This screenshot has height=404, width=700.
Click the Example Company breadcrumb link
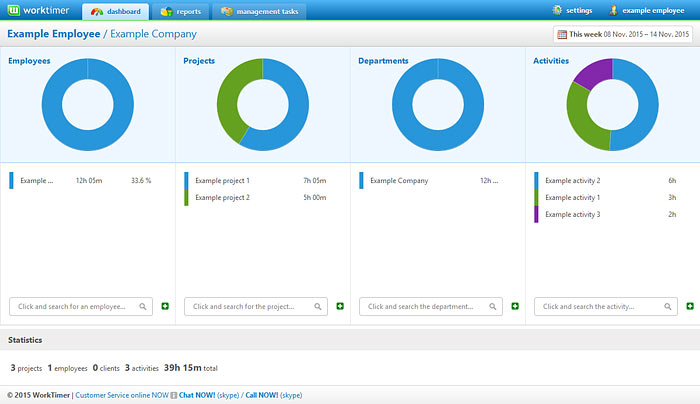153,34
